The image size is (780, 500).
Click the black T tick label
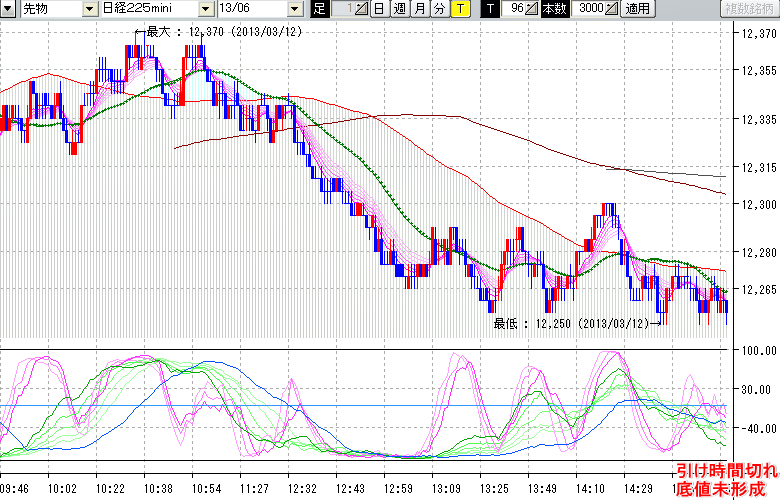pos(490,9)
